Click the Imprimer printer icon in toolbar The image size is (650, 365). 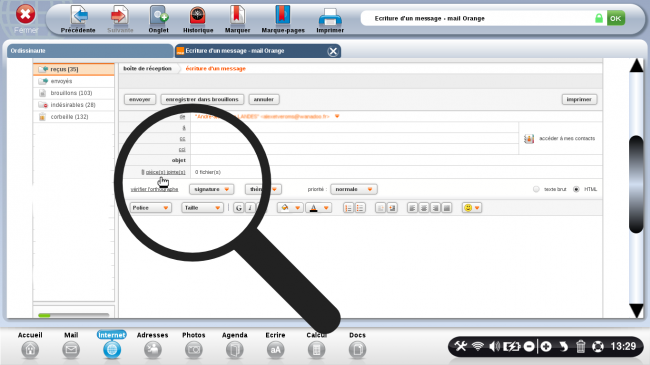tap(330, 17)
